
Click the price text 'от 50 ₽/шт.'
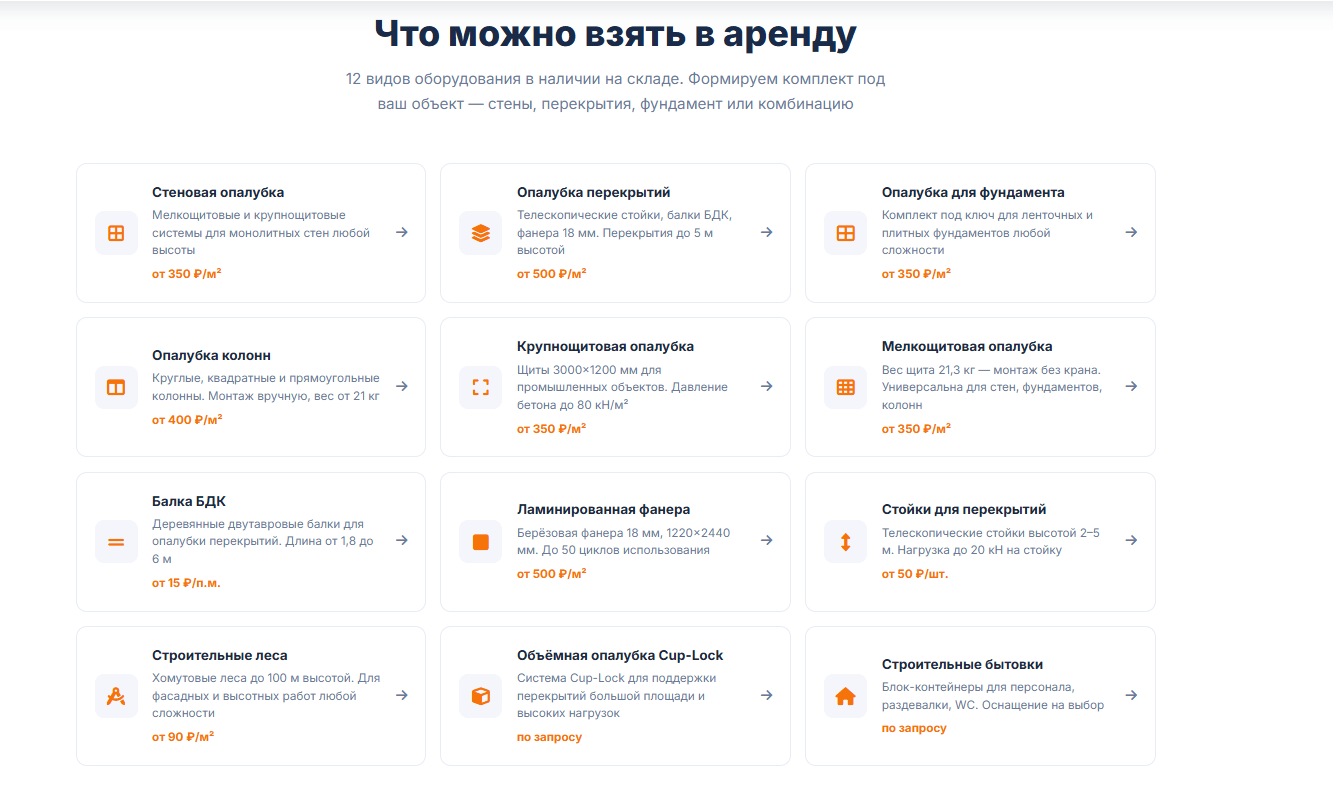(915, 574)
